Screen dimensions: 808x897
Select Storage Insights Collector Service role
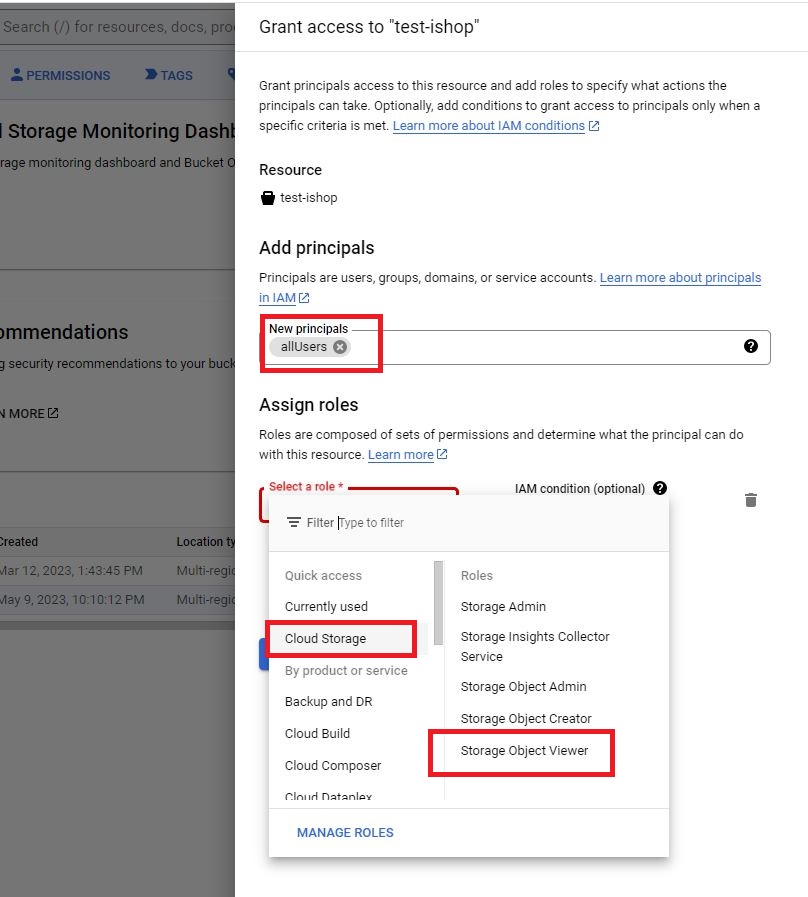tap(534, 646)
